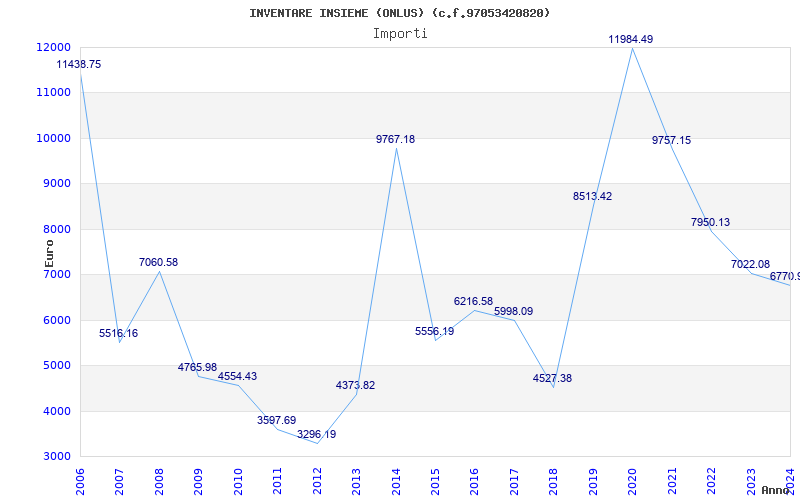This screenshot has width=800, height=500.
Task: Click the 2009 year label
Action: pos(198,481)
